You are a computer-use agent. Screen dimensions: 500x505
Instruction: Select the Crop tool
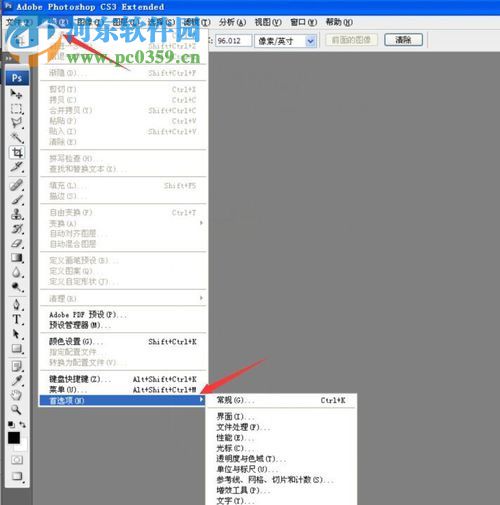point(17,152)
